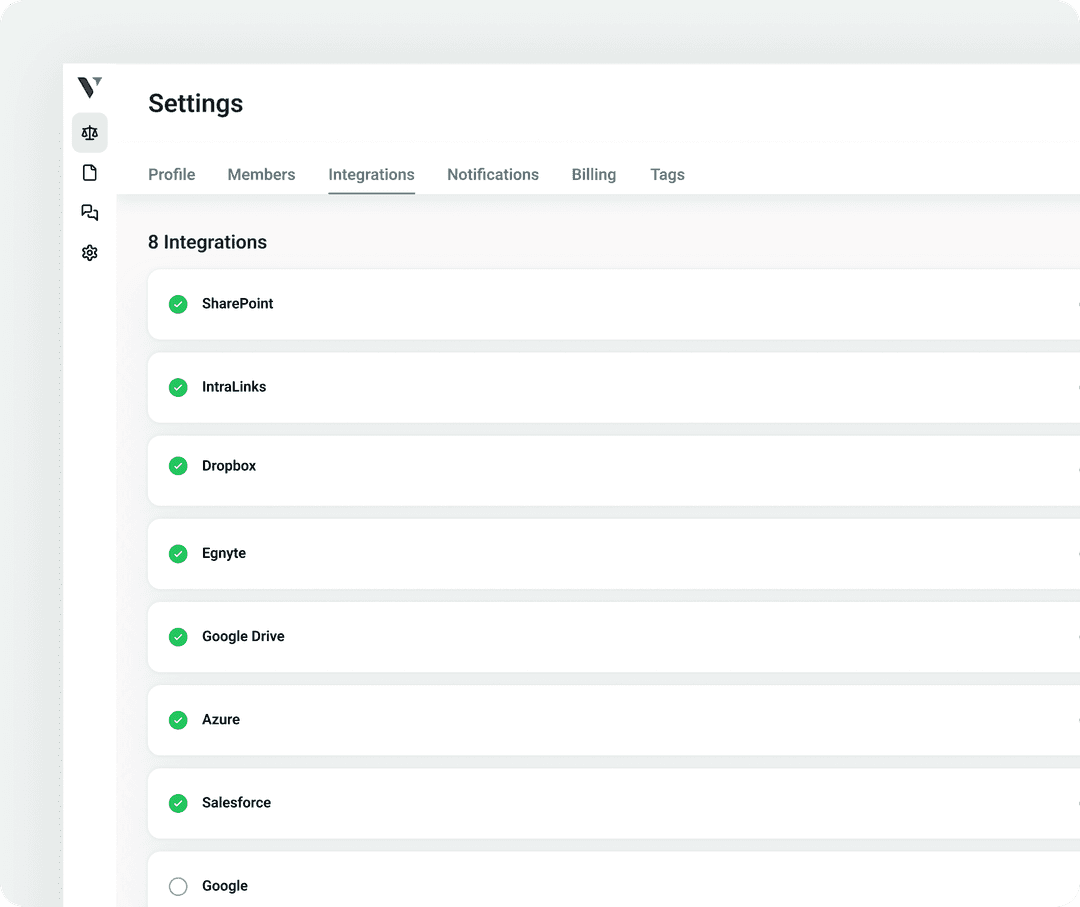This screenshot has width=1080, height=907.
Task: Disable the Dropbox integration toggle
Action: point(178,465)
